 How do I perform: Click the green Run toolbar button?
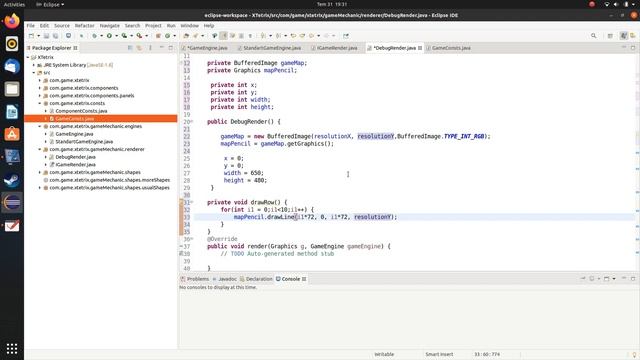point(109,36)
